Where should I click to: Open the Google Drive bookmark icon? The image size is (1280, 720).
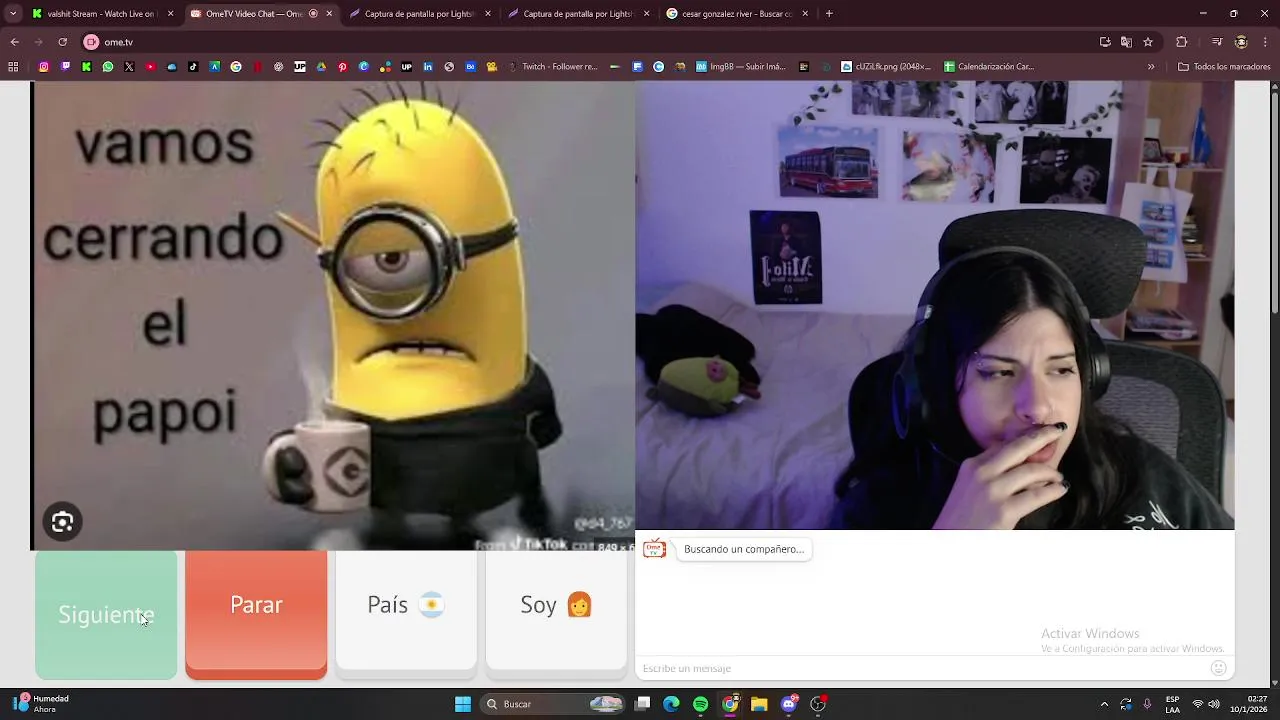[x=321, y=67]
